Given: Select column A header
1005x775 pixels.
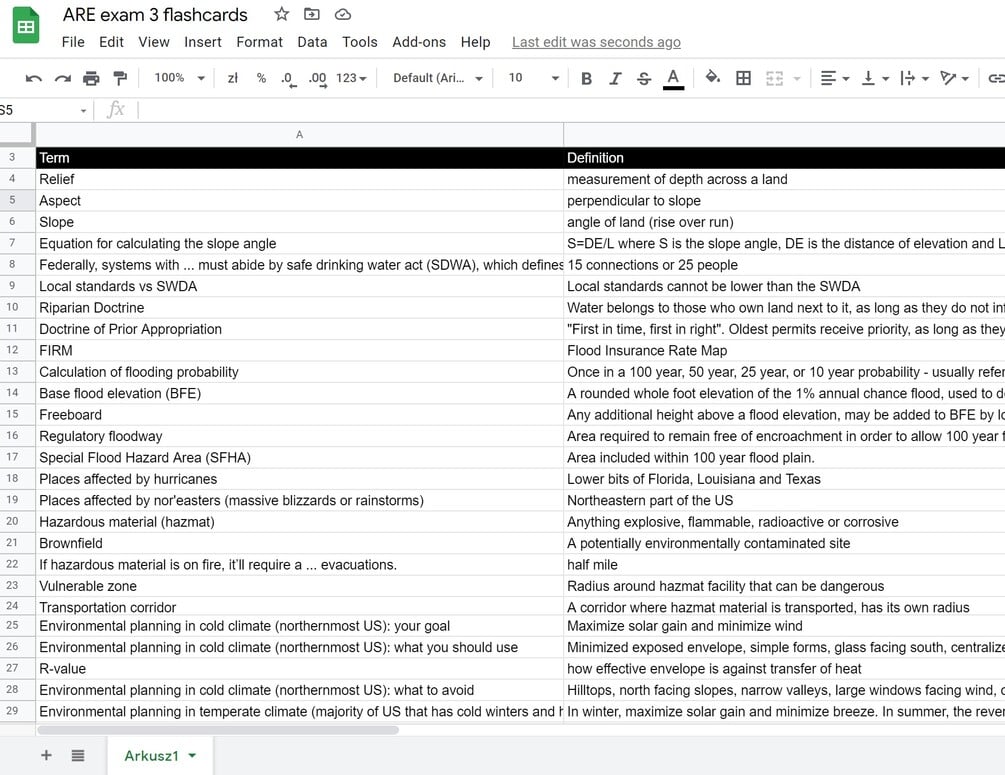Looking at the screenshot, I should [299, 135].
